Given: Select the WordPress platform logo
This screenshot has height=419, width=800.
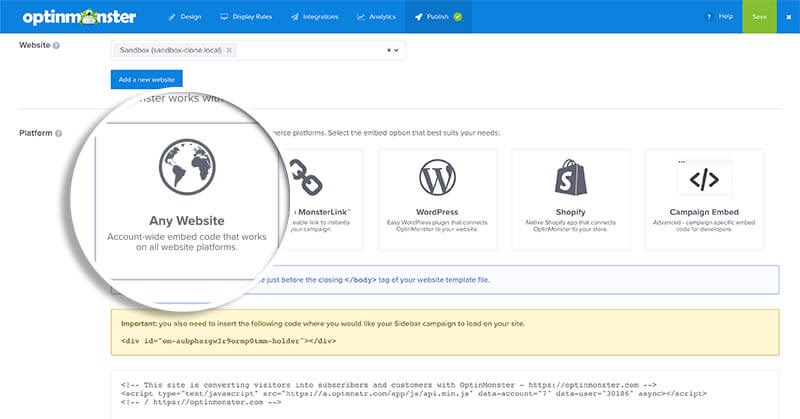Looking at the screenshot, I should (x=437, y=178).
